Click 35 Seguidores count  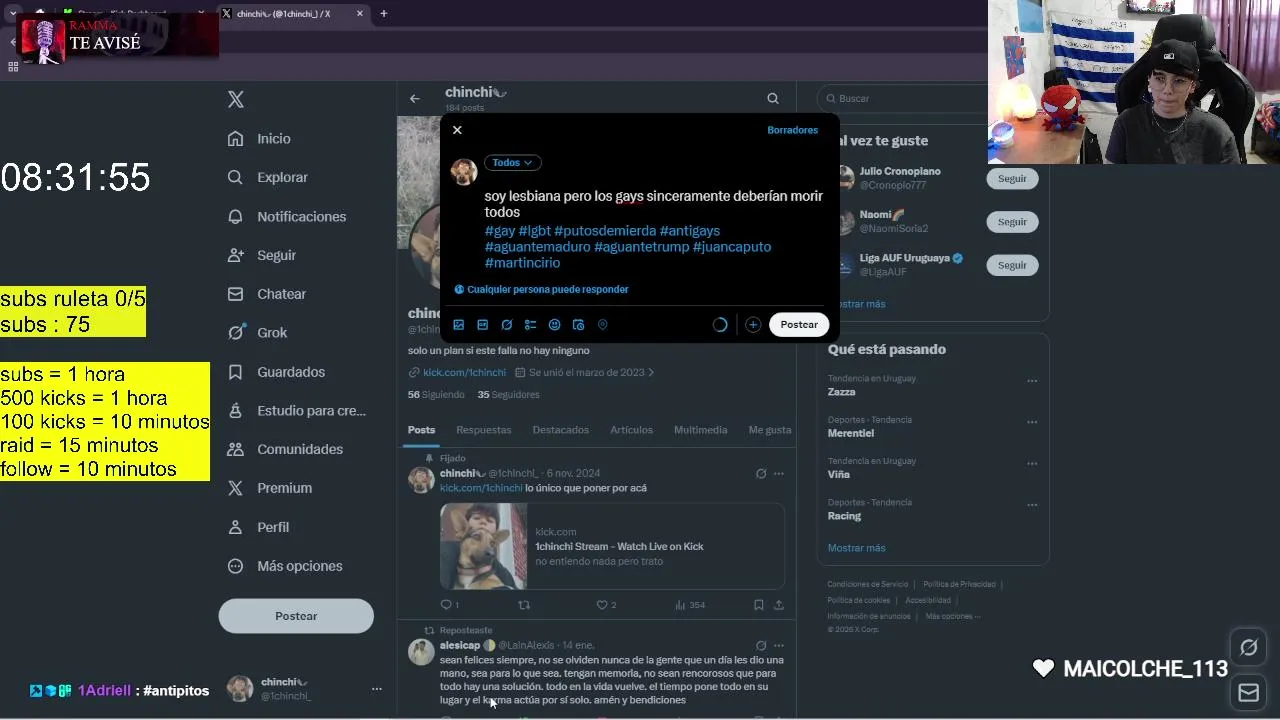(x=508, y=395)
